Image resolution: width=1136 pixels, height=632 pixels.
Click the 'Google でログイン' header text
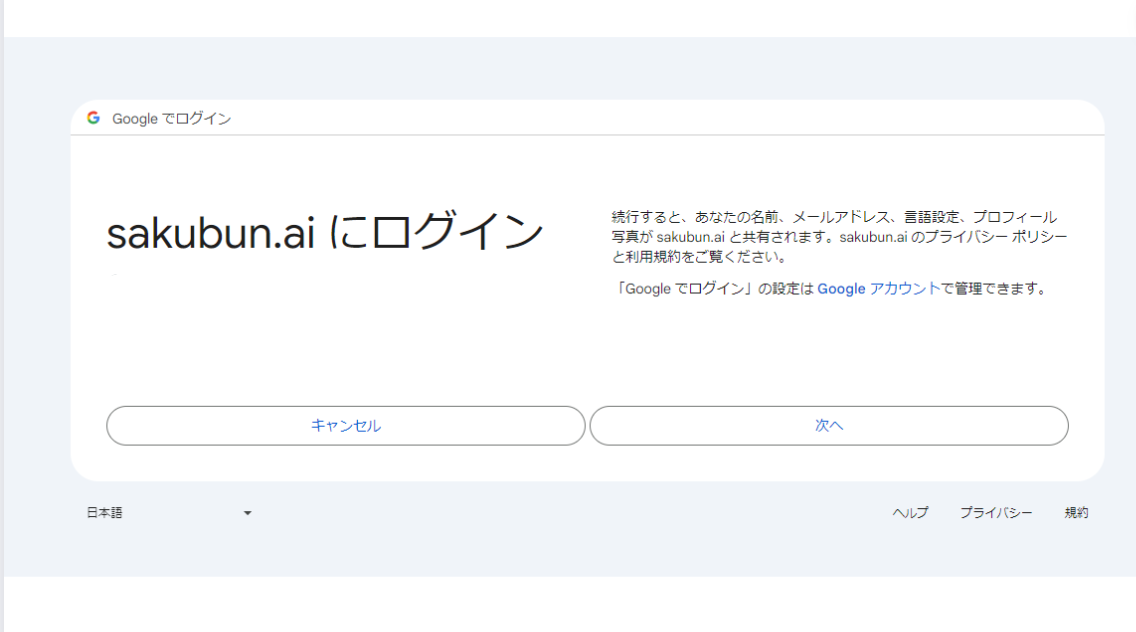[171, 118]
